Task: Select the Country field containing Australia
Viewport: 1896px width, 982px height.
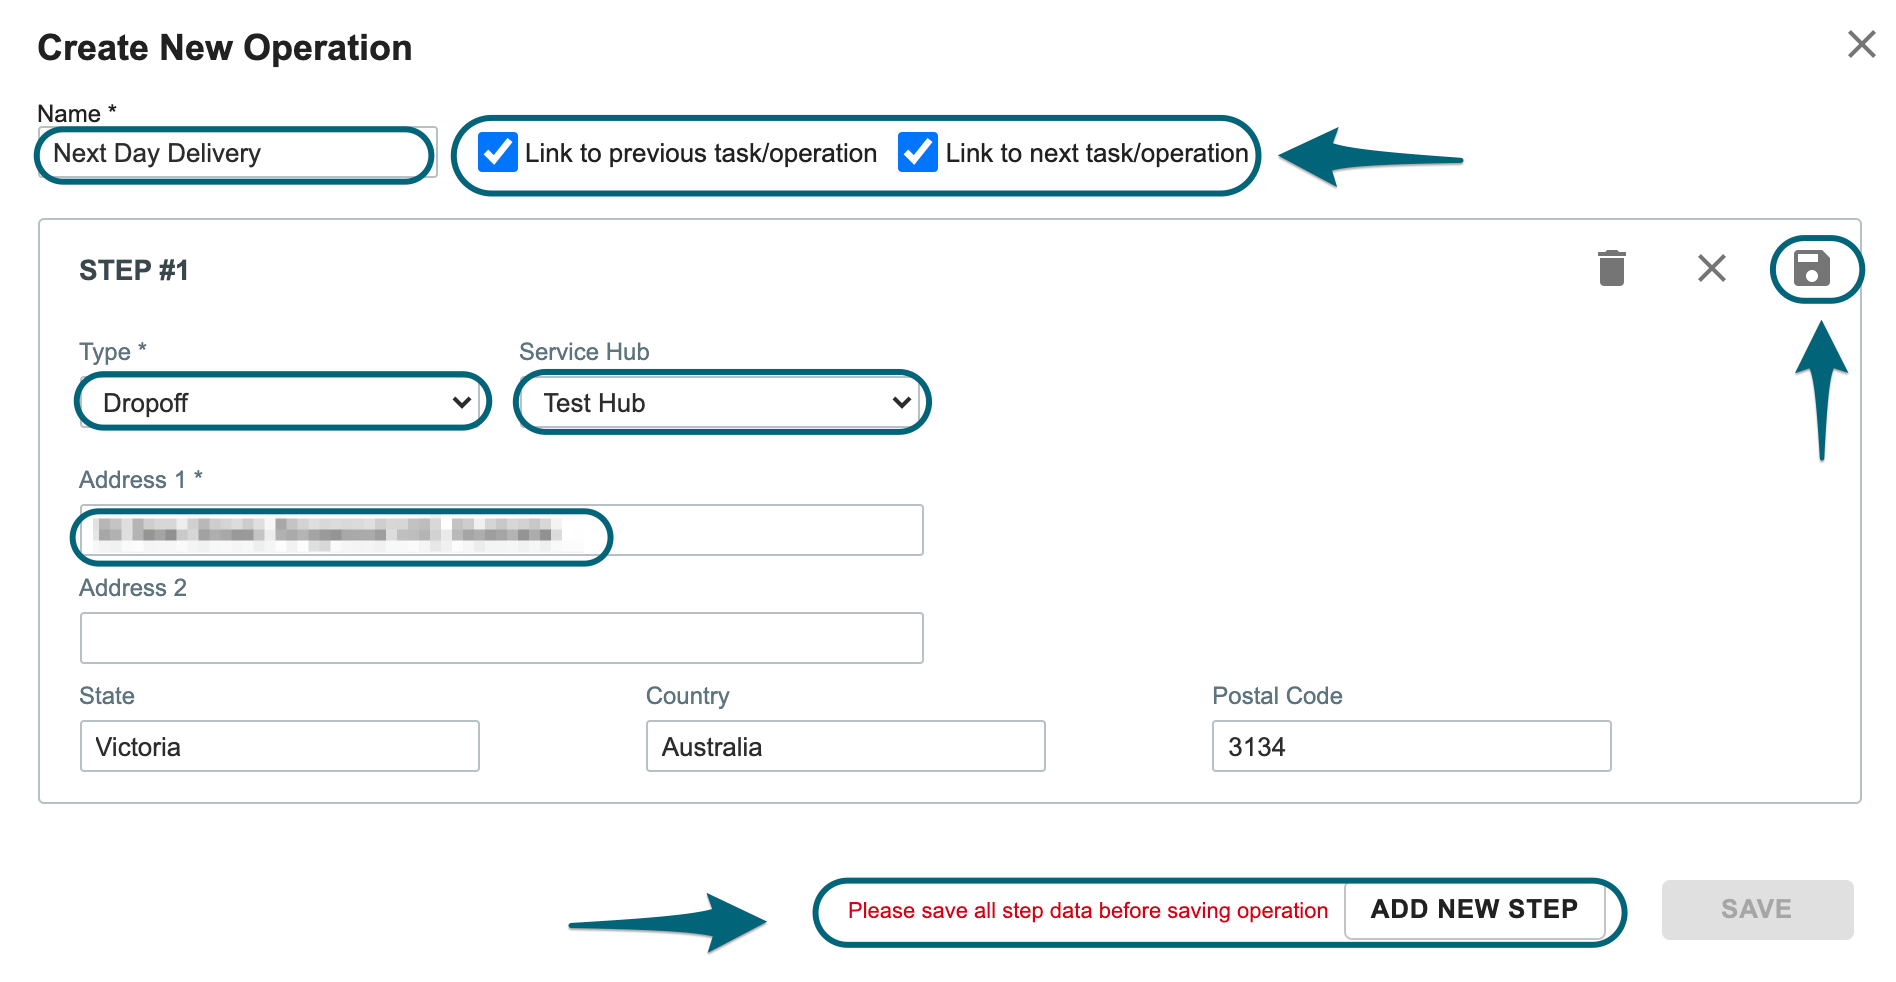Action: 845,746
